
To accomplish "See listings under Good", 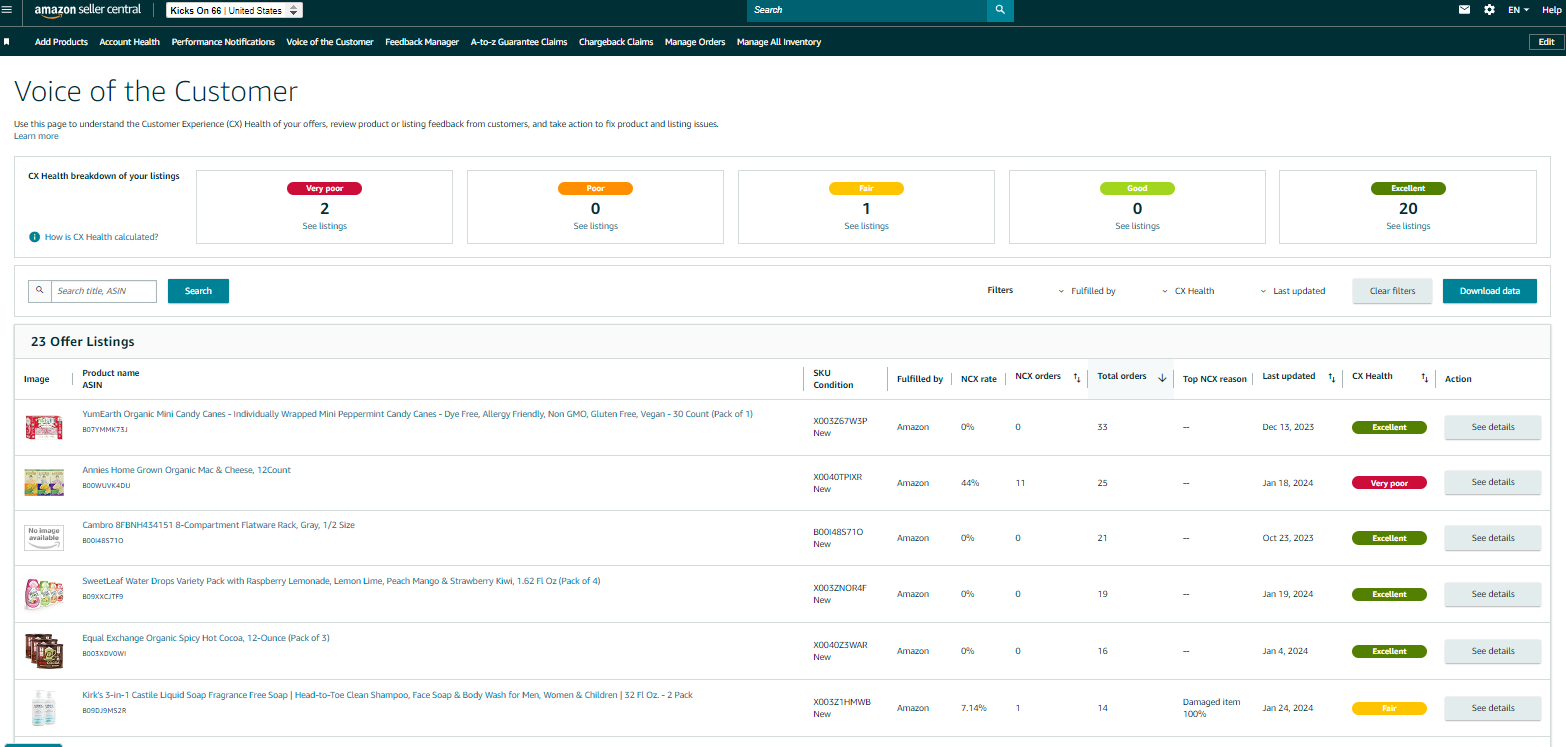I will 1137,226.
